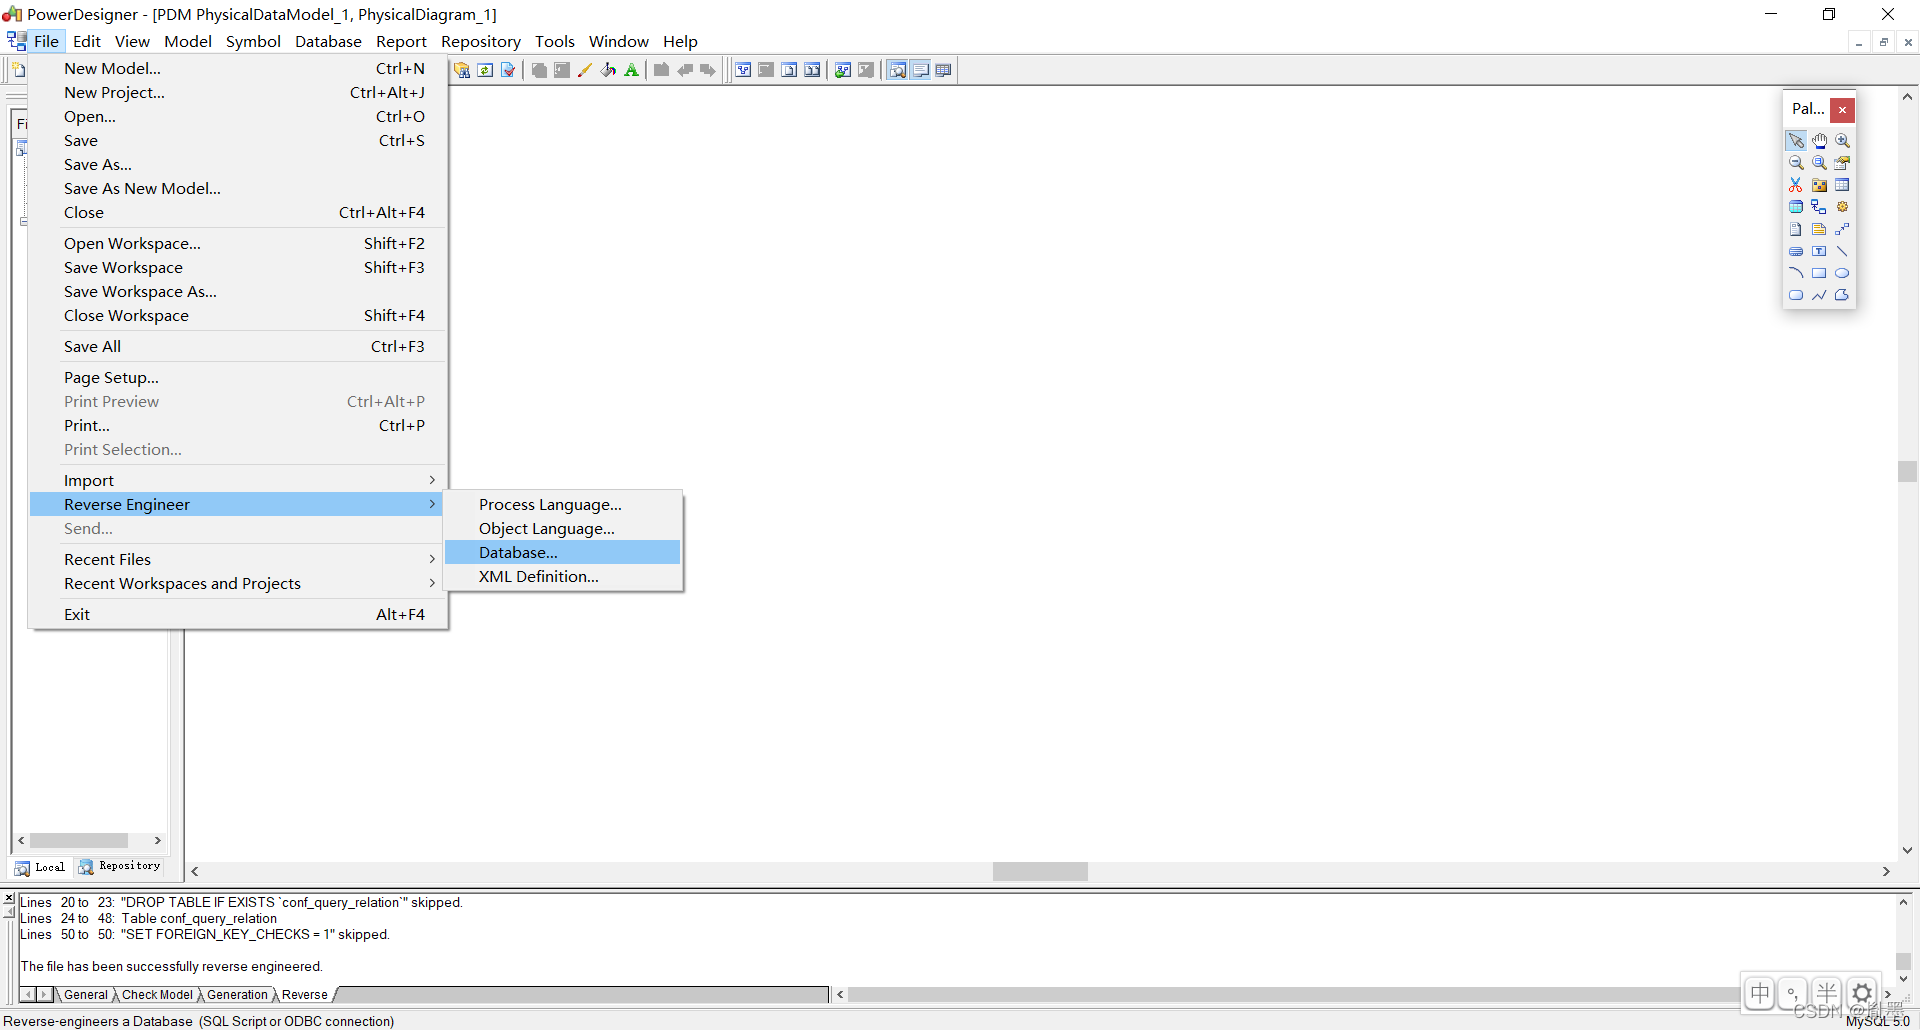Expand Recent Workspaces and Projects submenu arrow
This screenshot has height=1030, width=1920.
(432, 583)
